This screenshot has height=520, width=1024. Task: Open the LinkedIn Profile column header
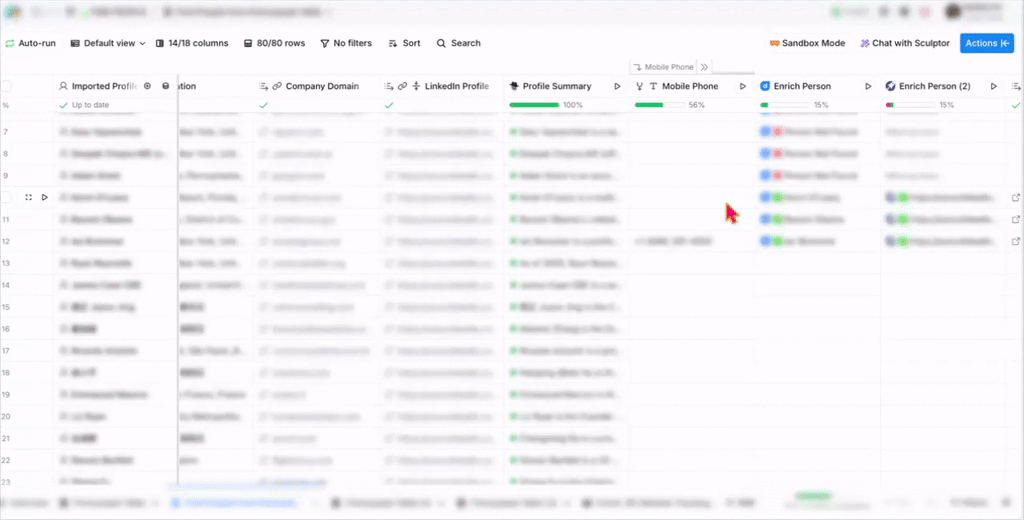pos(456,86)
